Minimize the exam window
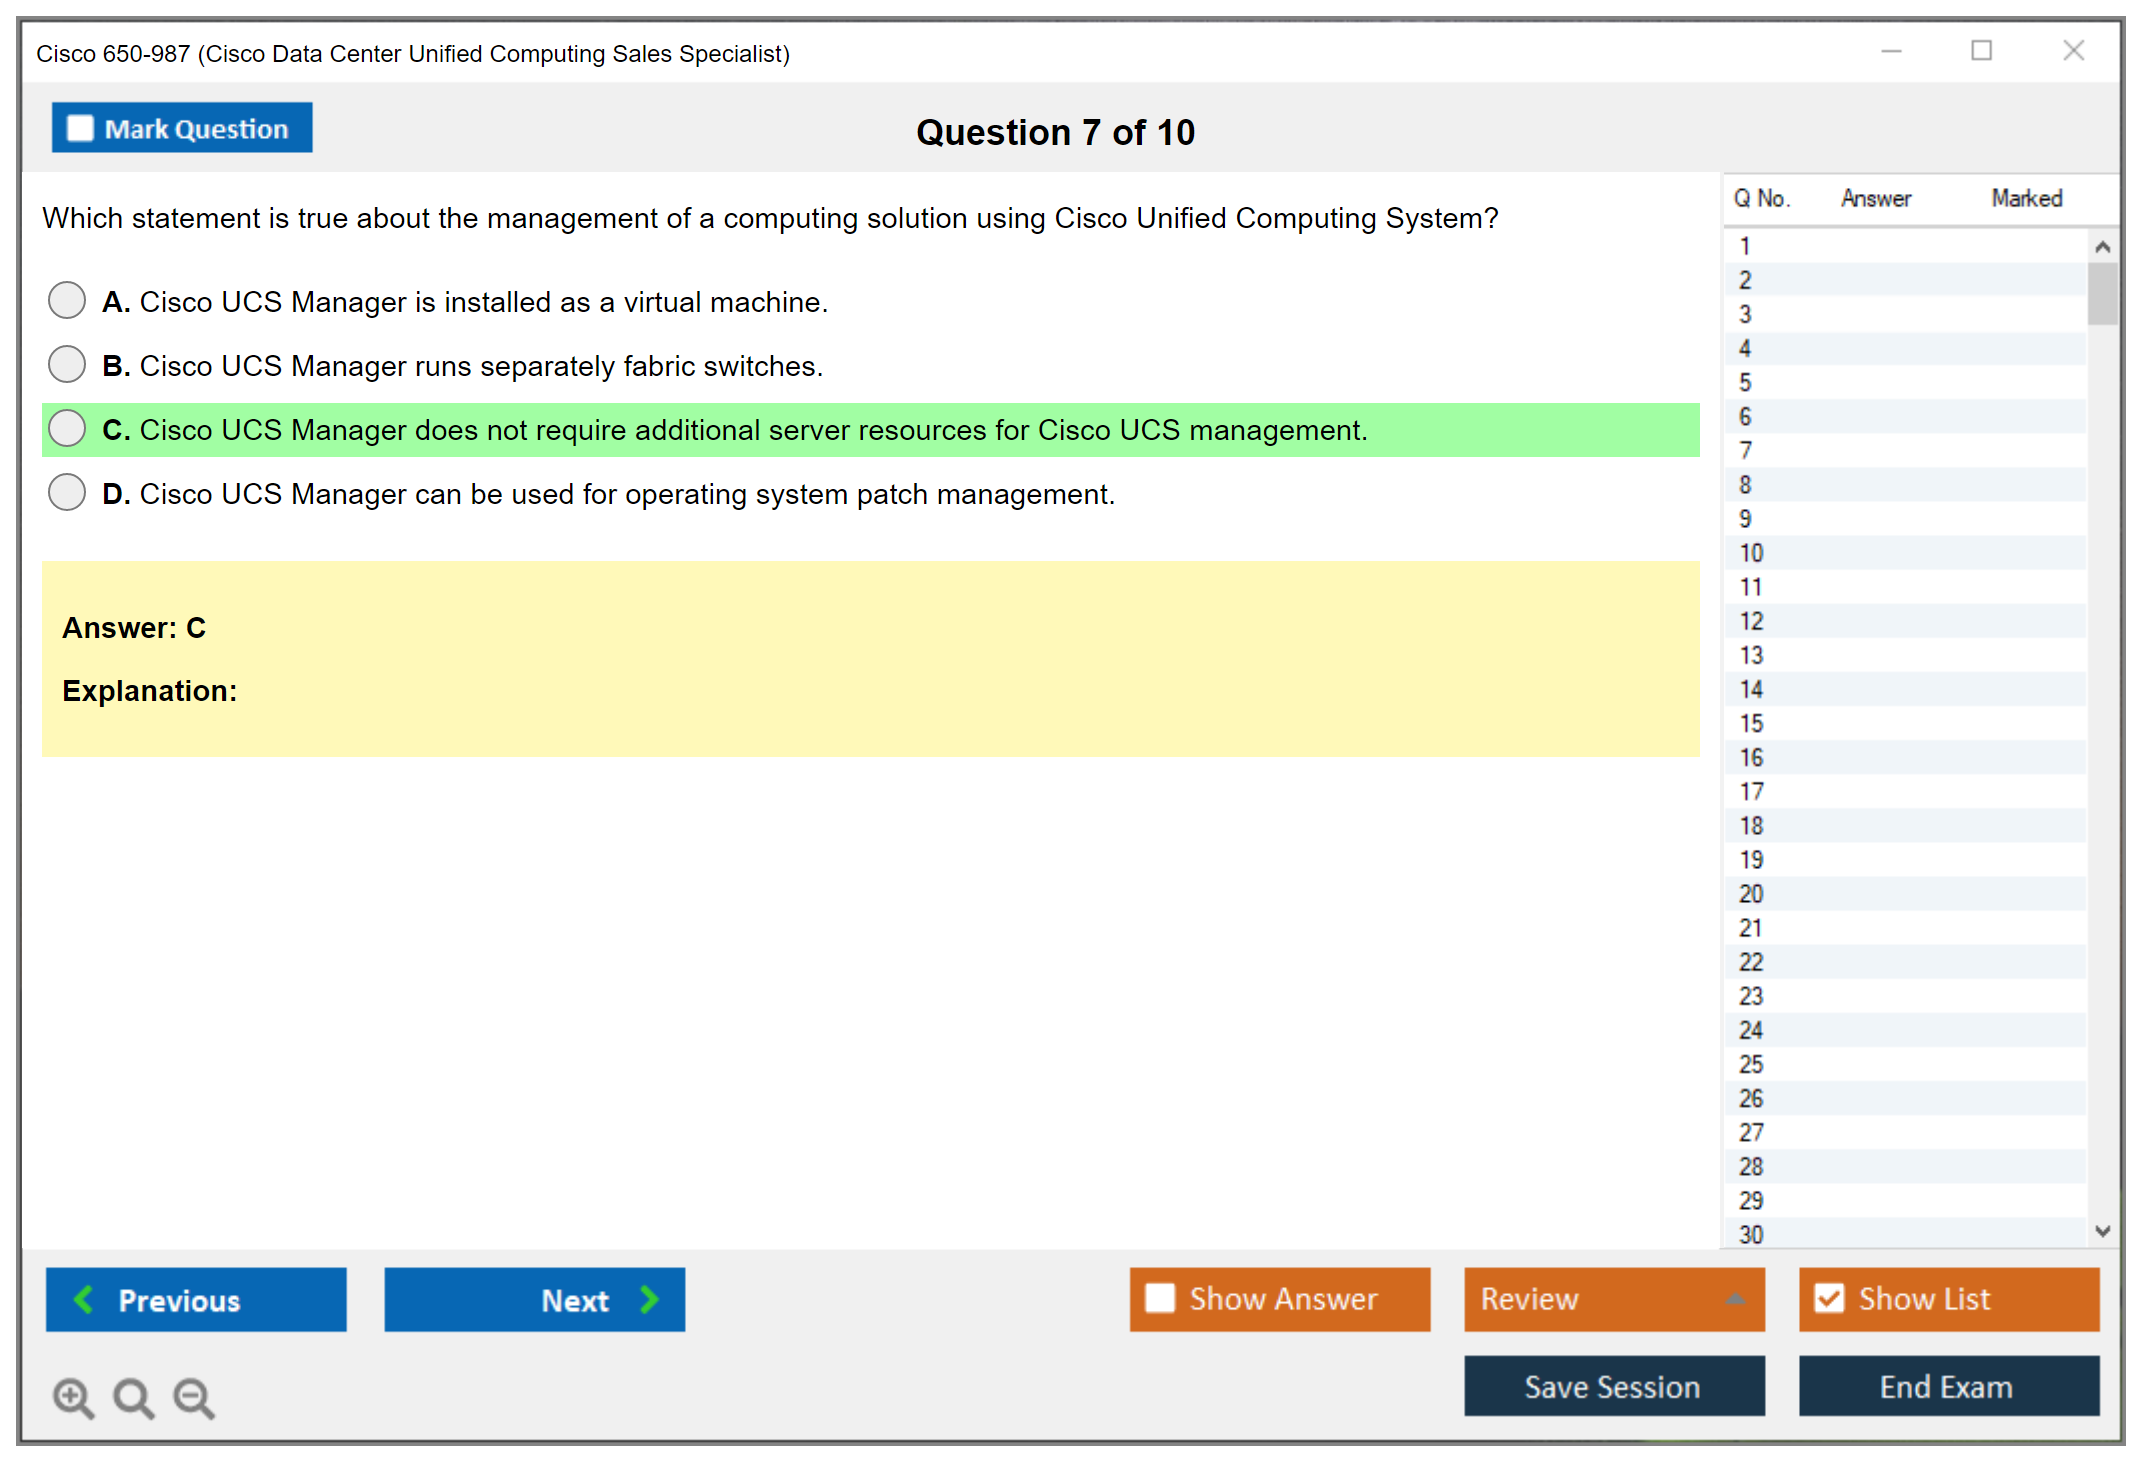Viewport: 2150px width, 1470px height. point(1891,51)
